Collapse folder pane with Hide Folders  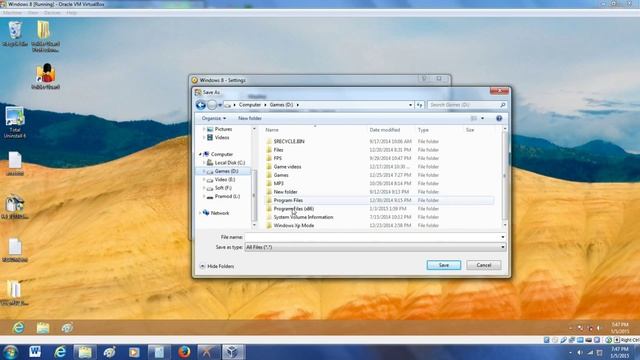(217, 266)
